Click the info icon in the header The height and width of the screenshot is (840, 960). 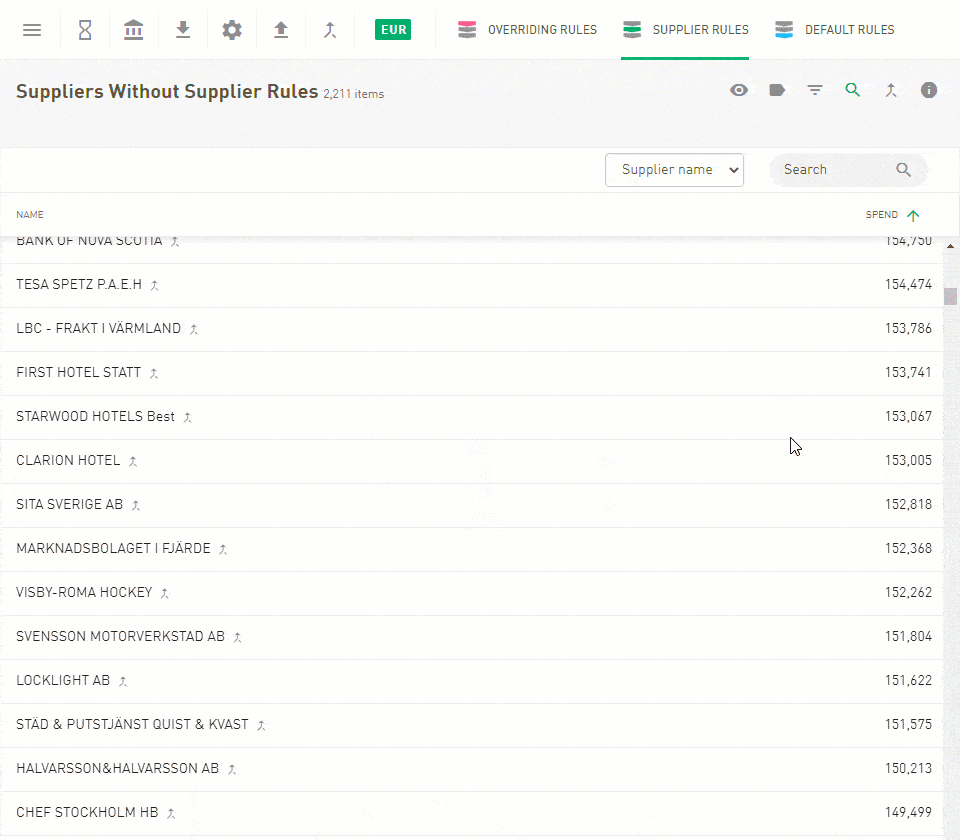click(929, 90)
